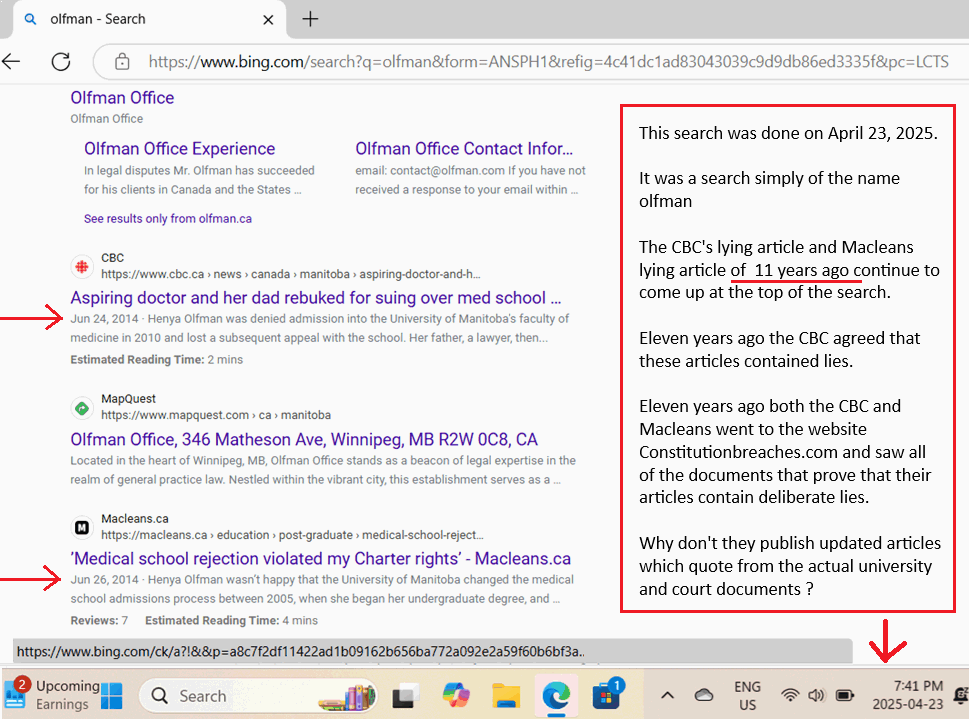Click the browser back arrow
Viewport: 969px width, 719px height.
pos(12,61)
